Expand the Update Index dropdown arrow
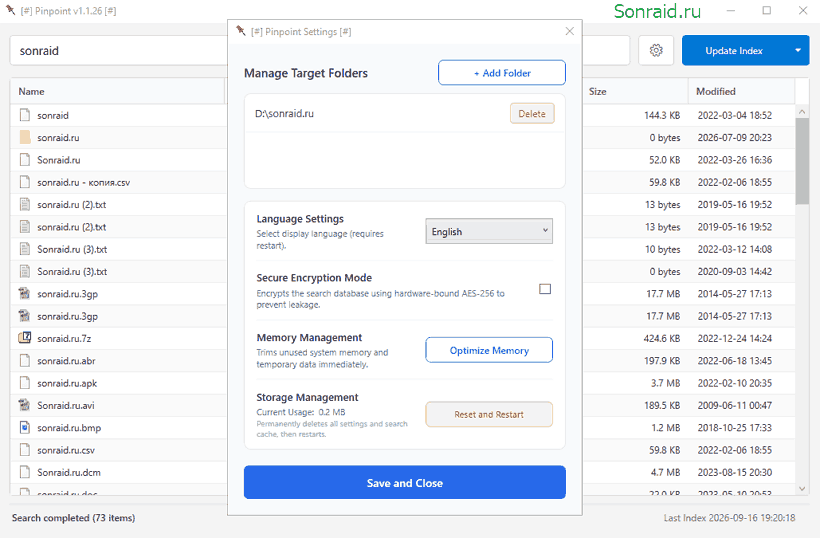 (798, 50)
